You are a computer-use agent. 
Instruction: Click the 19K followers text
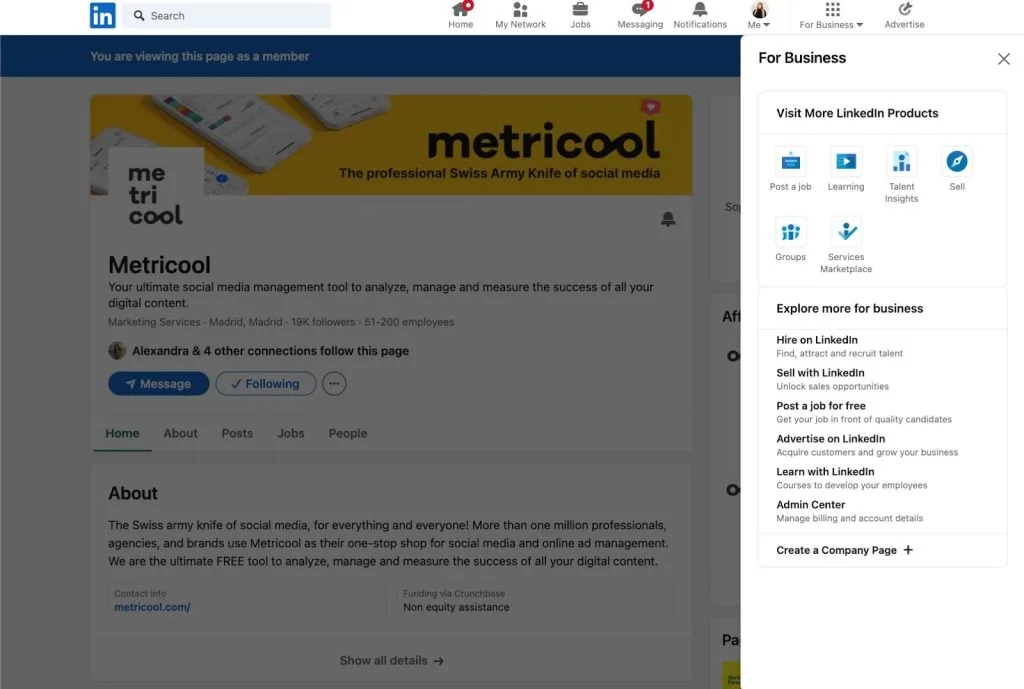323,322
